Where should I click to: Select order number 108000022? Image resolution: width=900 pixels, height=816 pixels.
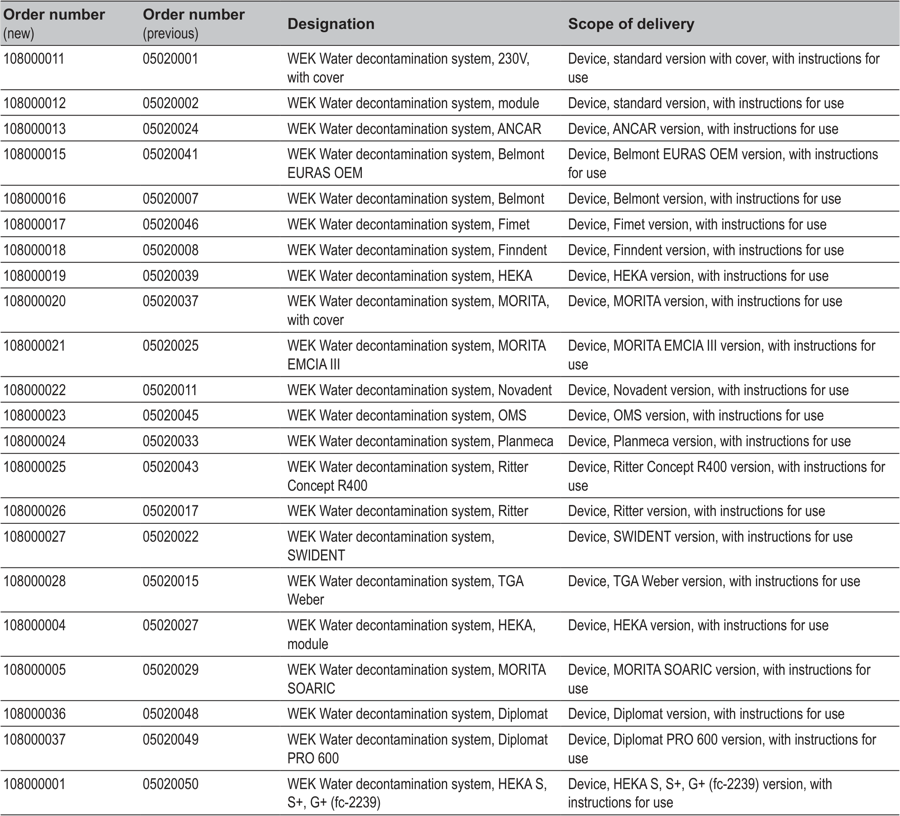pos(34,390)
